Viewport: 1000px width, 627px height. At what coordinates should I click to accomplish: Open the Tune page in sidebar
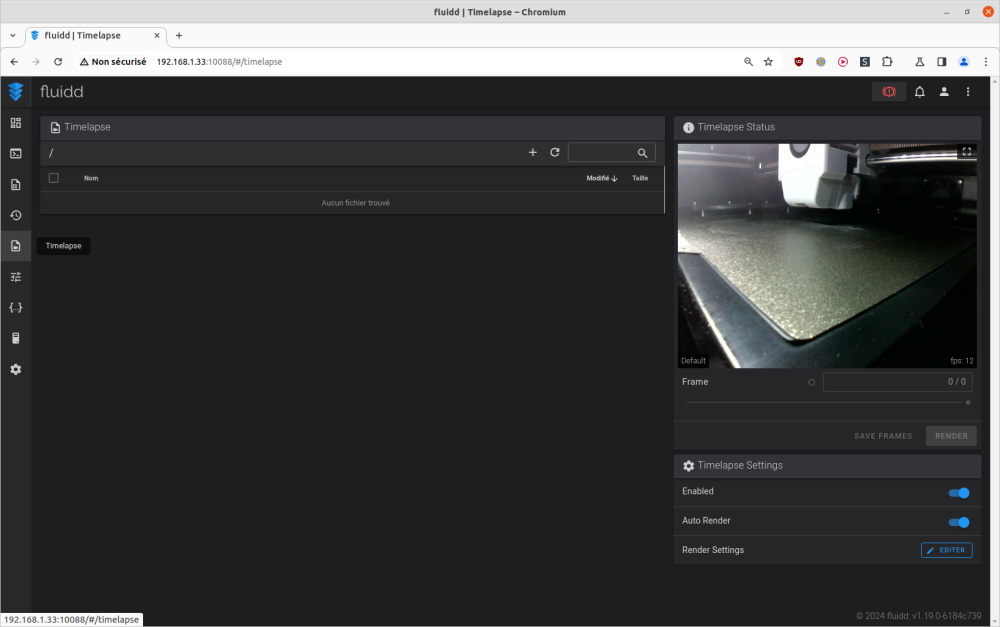coord(16,277)
